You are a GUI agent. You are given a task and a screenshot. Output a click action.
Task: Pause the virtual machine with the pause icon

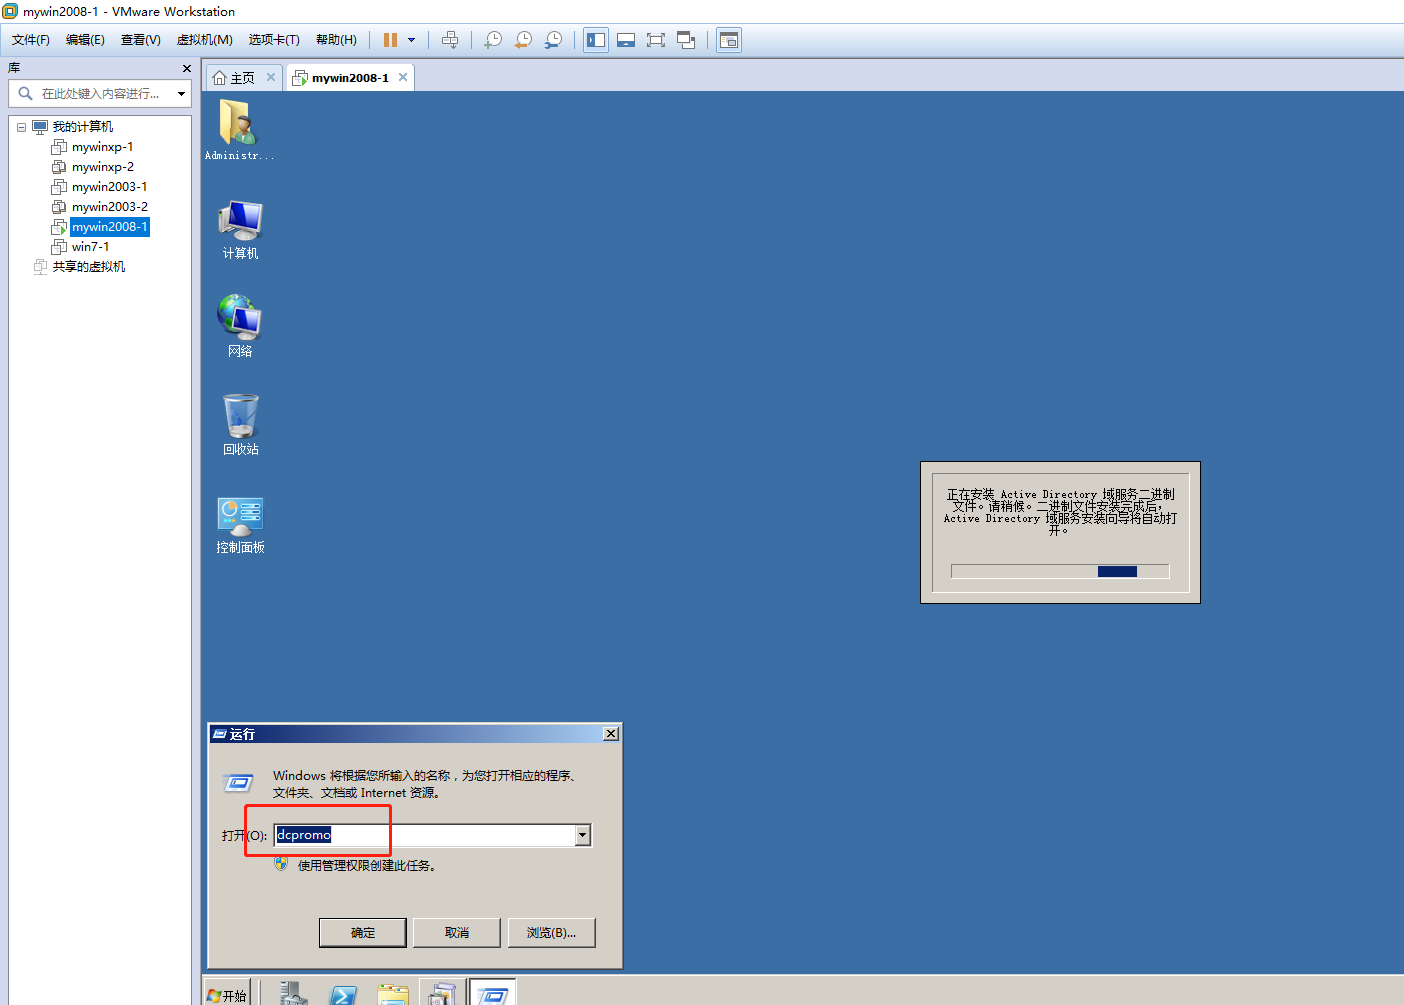click(x=390, y=40)
